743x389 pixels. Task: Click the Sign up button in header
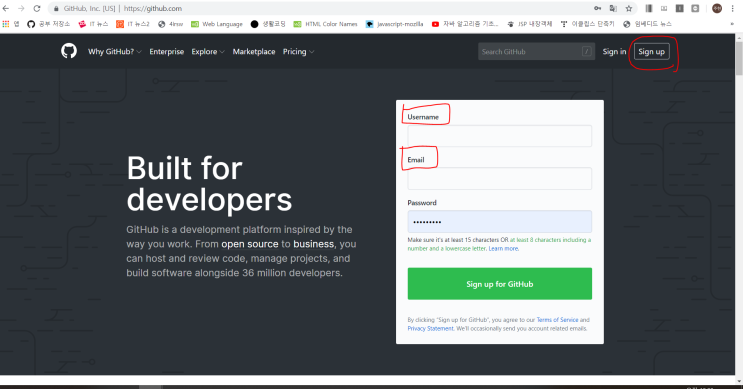(x=652, y=52)
